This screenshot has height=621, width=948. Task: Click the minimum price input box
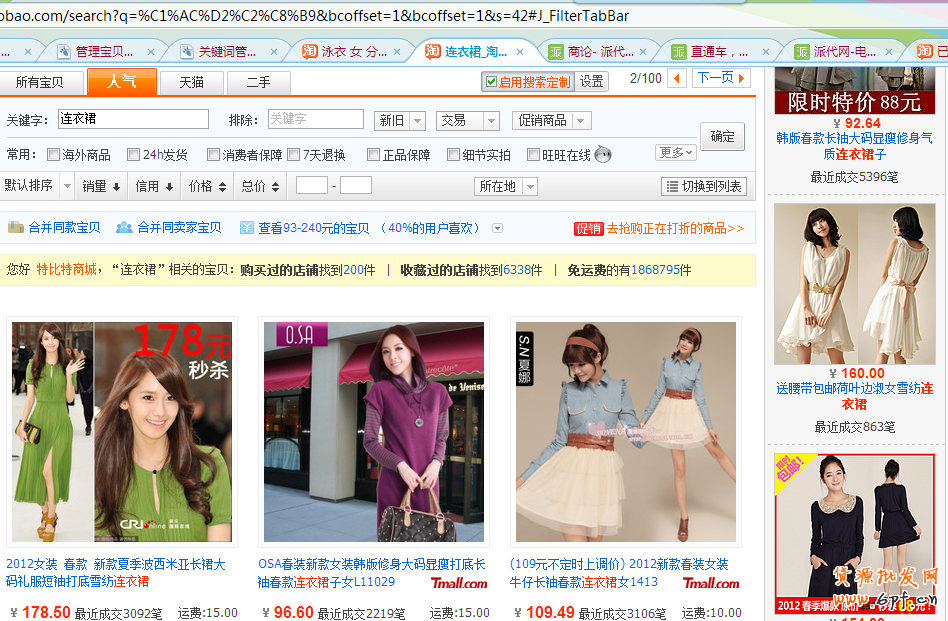pos(312,186)
